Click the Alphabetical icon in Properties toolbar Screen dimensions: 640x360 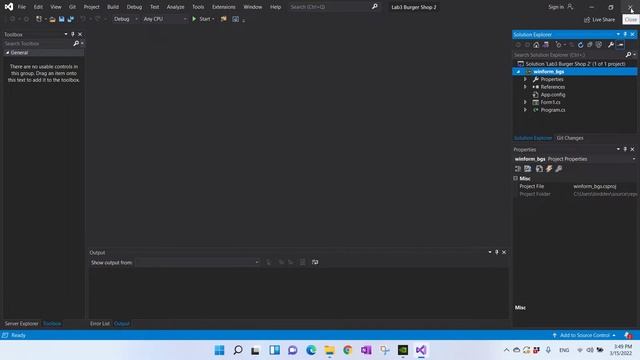pyautogui.click(x=528, y=169)
